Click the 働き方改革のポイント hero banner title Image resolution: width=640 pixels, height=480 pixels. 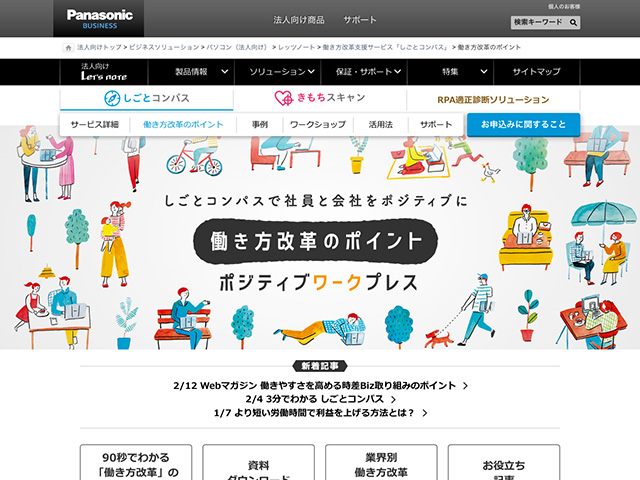tap(316, 241)
